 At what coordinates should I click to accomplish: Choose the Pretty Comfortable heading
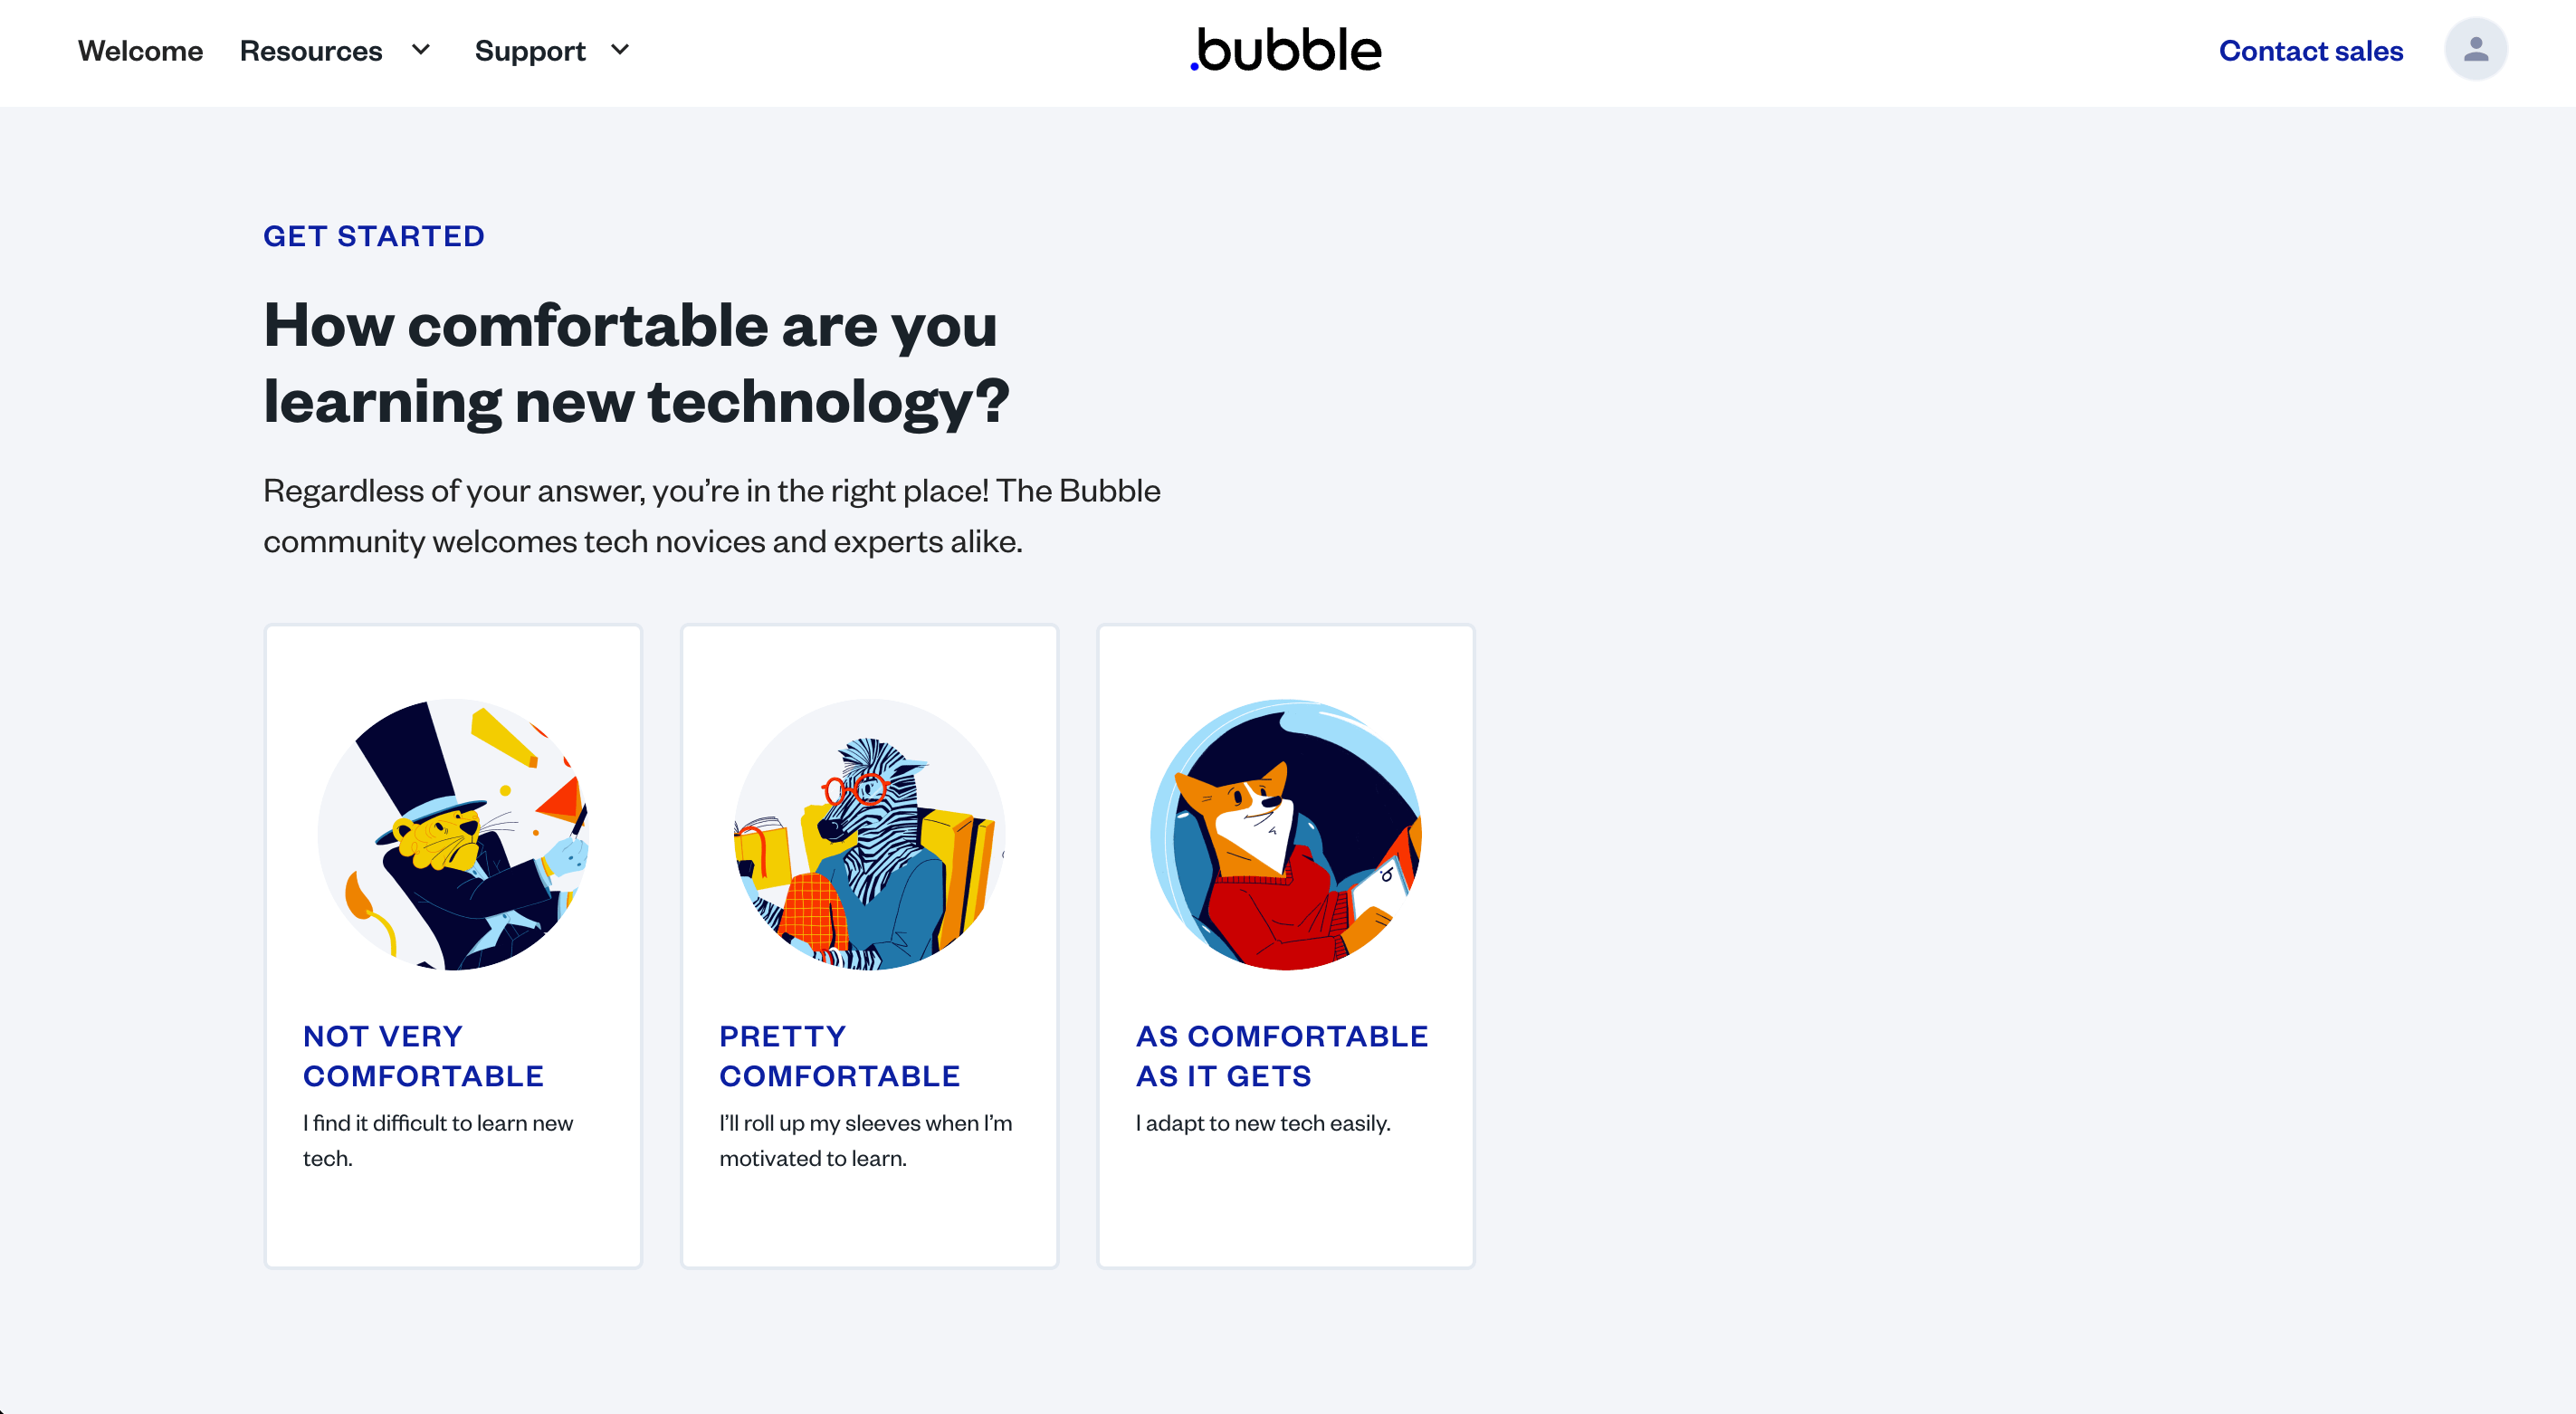pos(839,1056)
